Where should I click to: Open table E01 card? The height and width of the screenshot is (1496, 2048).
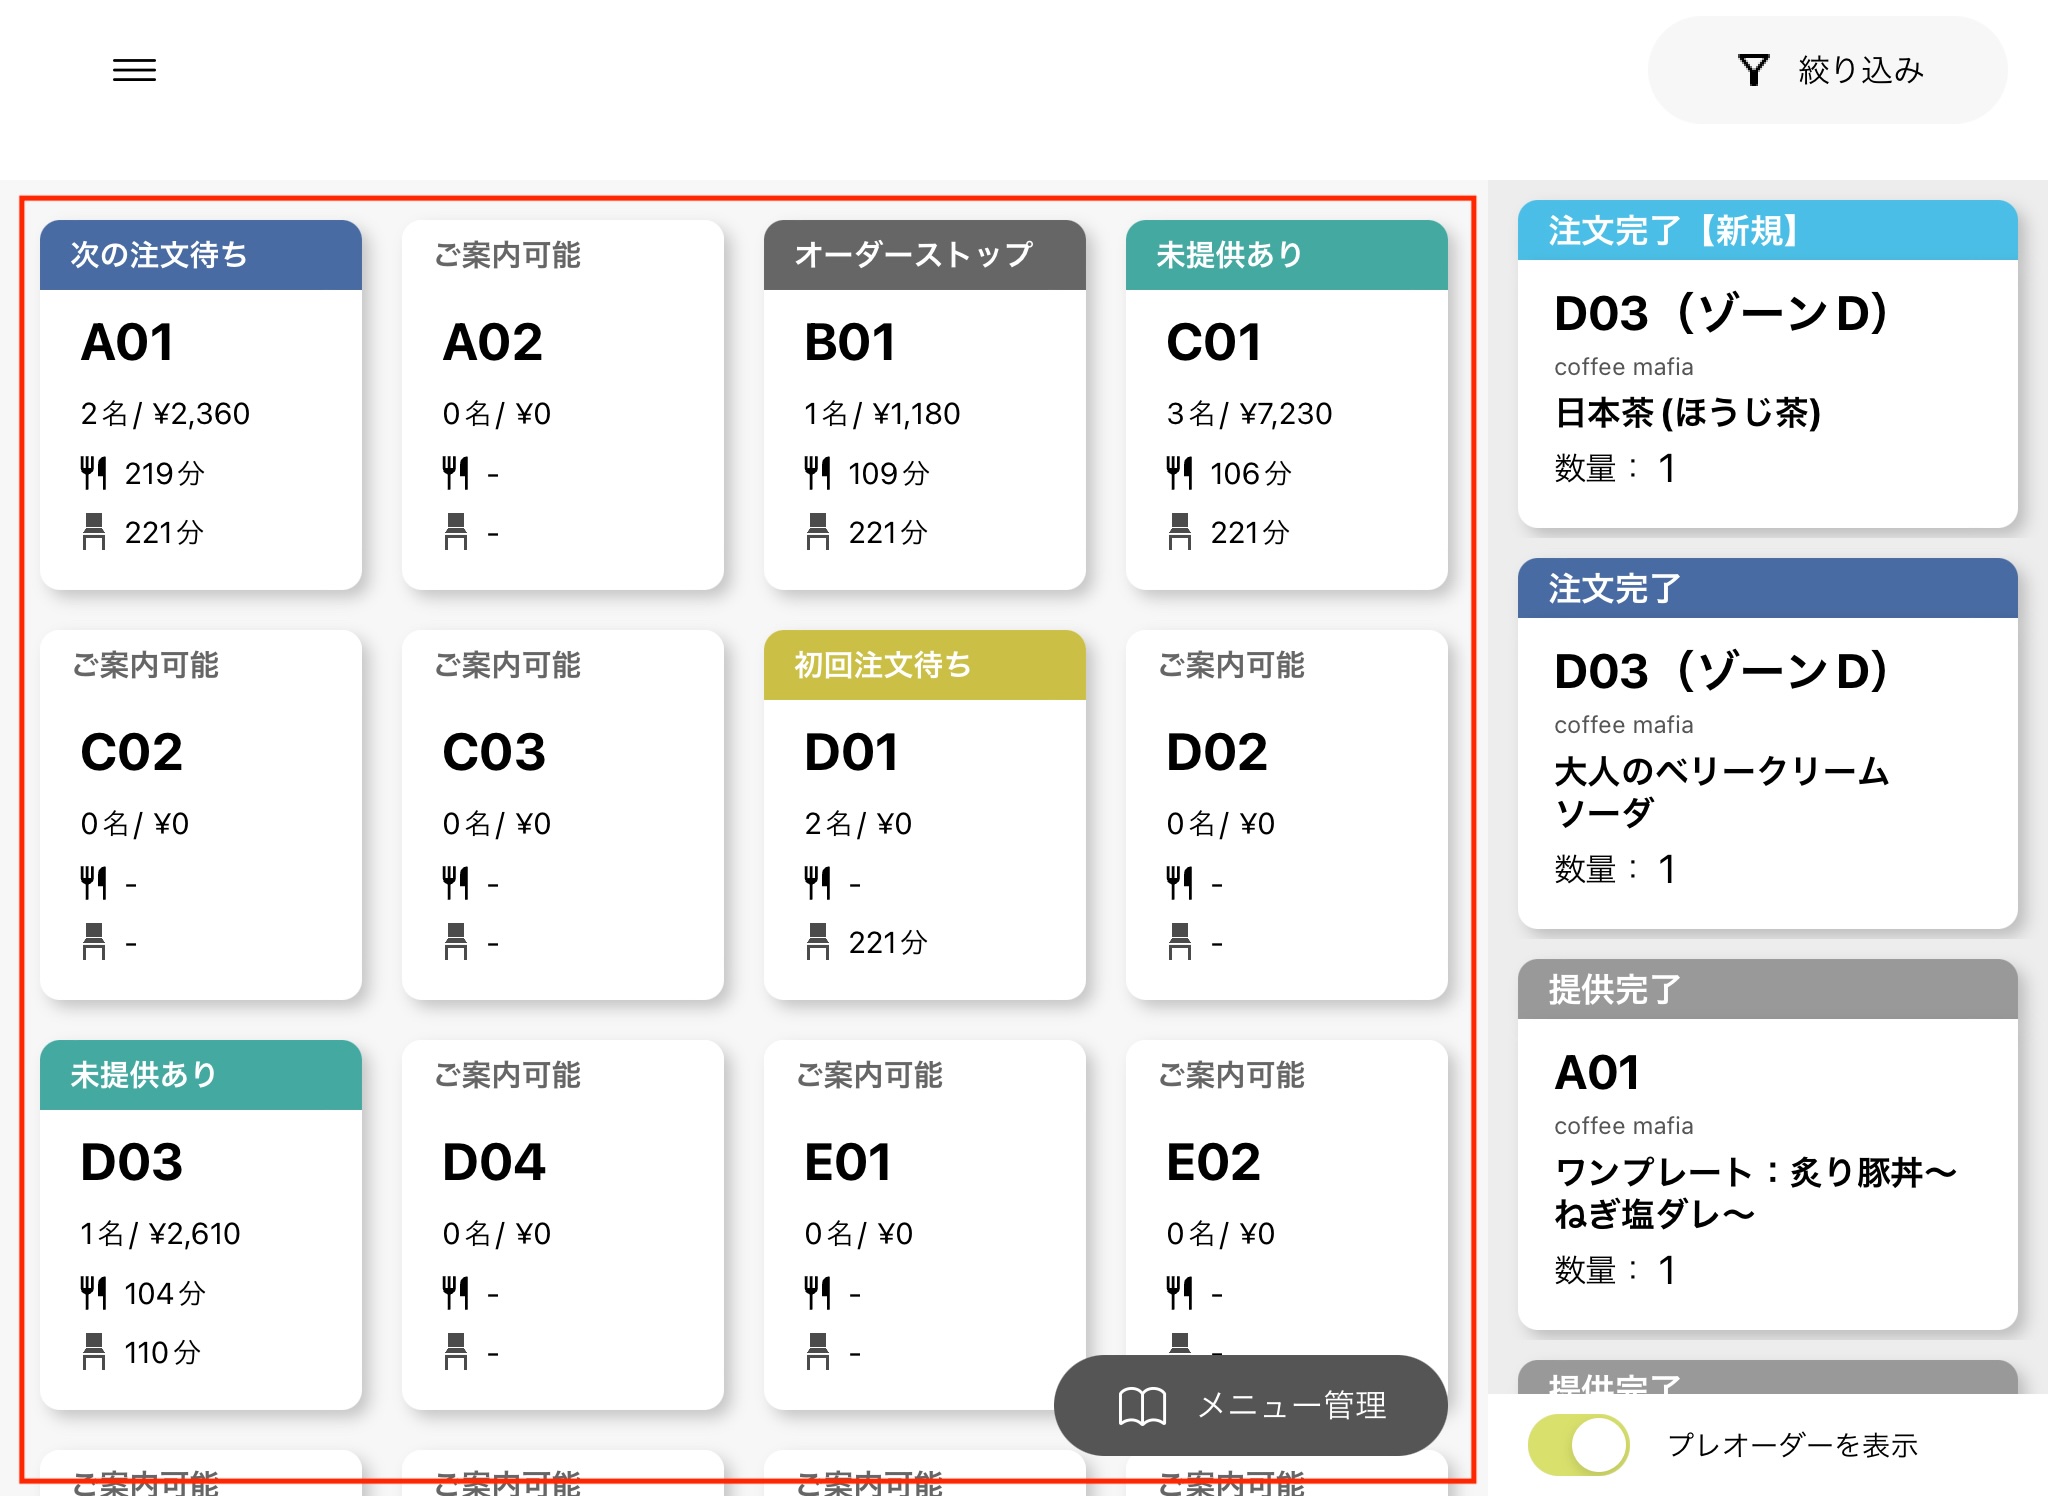tap(924, 1200)
